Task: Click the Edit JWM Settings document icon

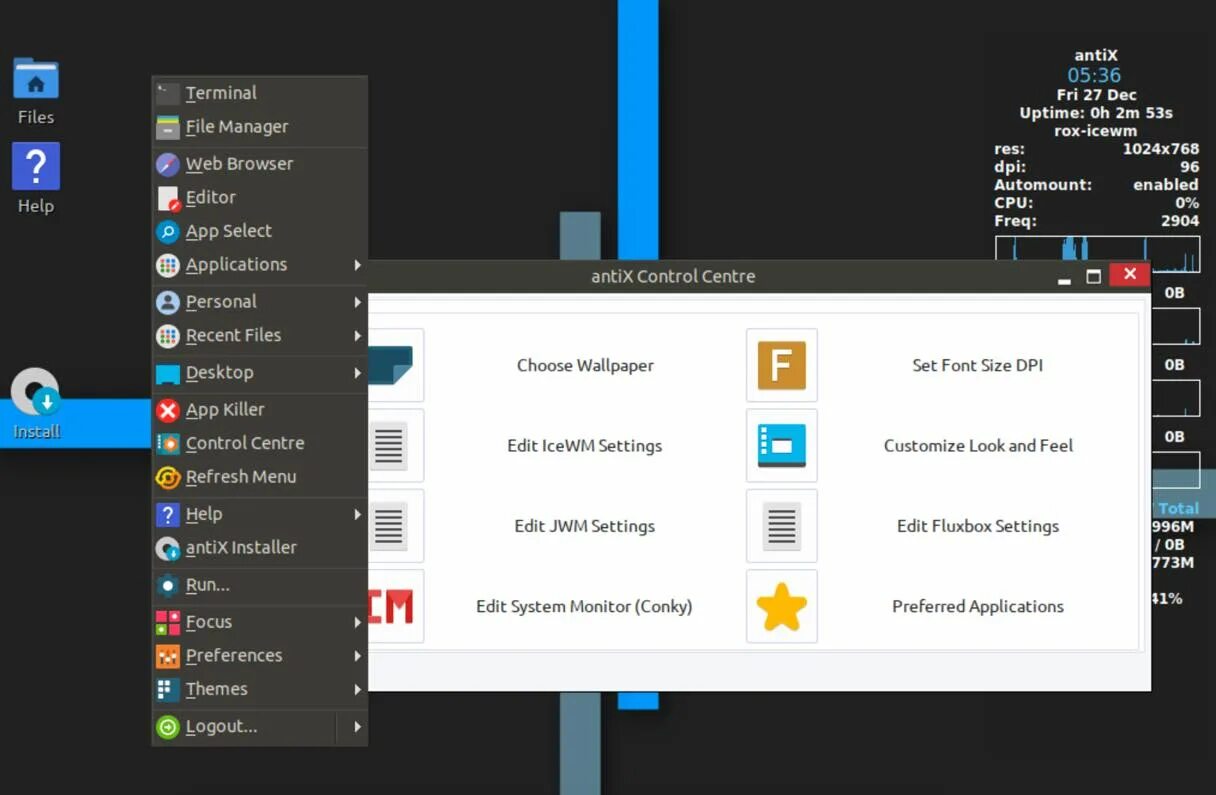Action: (x=389, y=526)
